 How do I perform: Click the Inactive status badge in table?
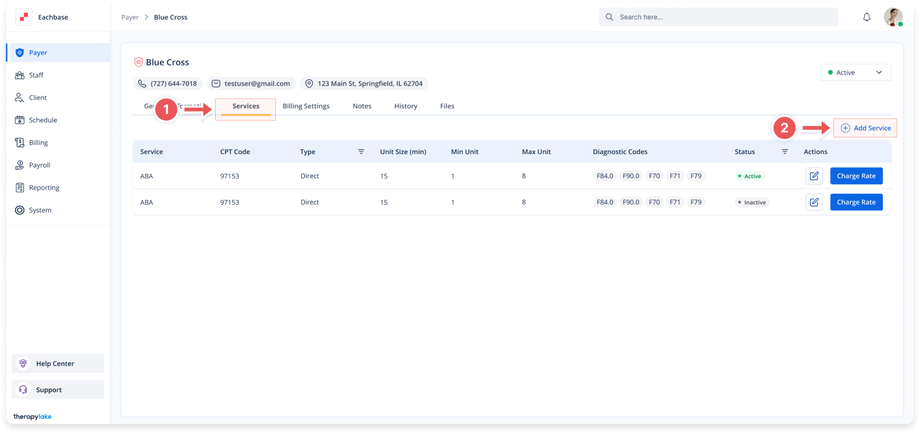[752, 202]
